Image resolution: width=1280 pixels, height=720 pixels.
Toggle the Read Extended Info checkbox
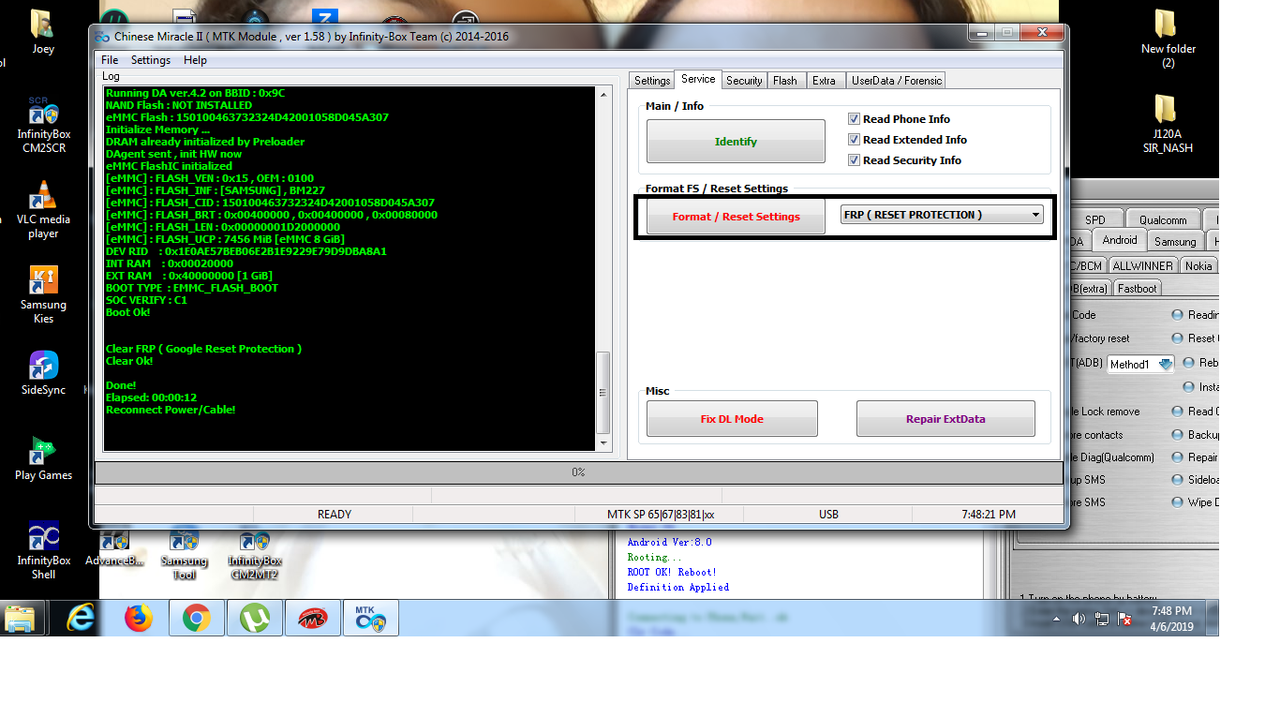coord(854,140)
